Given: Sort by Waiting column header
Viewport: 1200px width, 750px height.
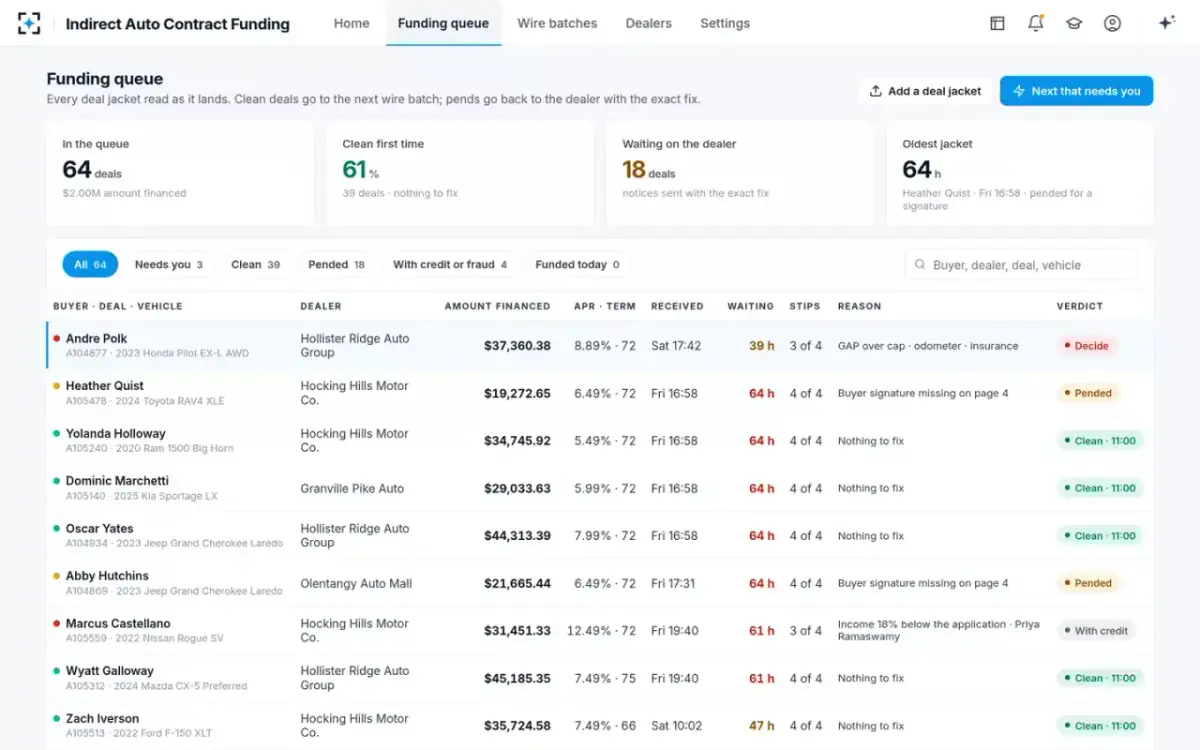Looking at the screenshot, I should coord(750,306).
